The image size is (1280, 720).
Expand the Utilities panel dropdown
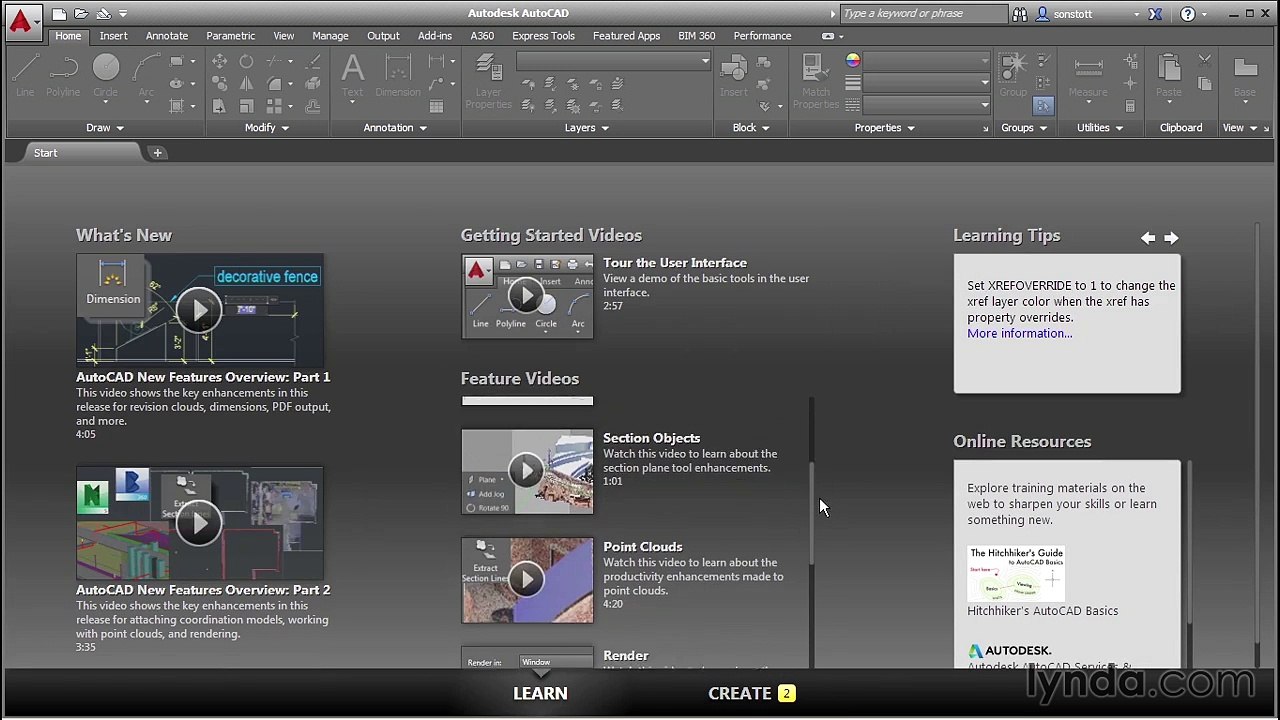tap(1100, 128)
